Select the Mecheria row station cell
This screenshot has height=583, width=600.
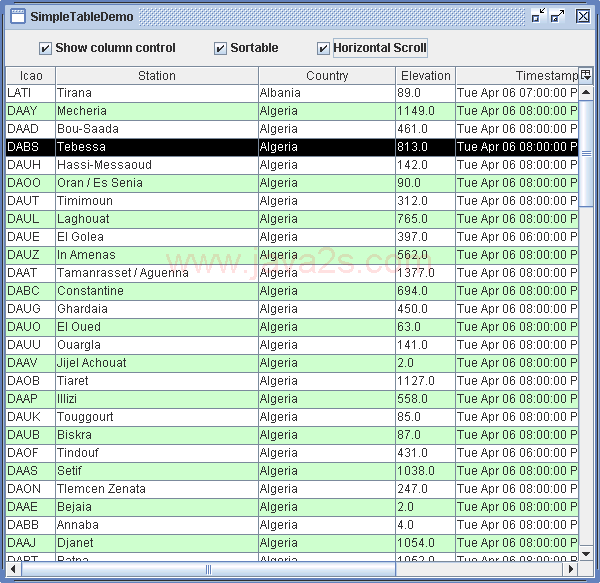157,111
